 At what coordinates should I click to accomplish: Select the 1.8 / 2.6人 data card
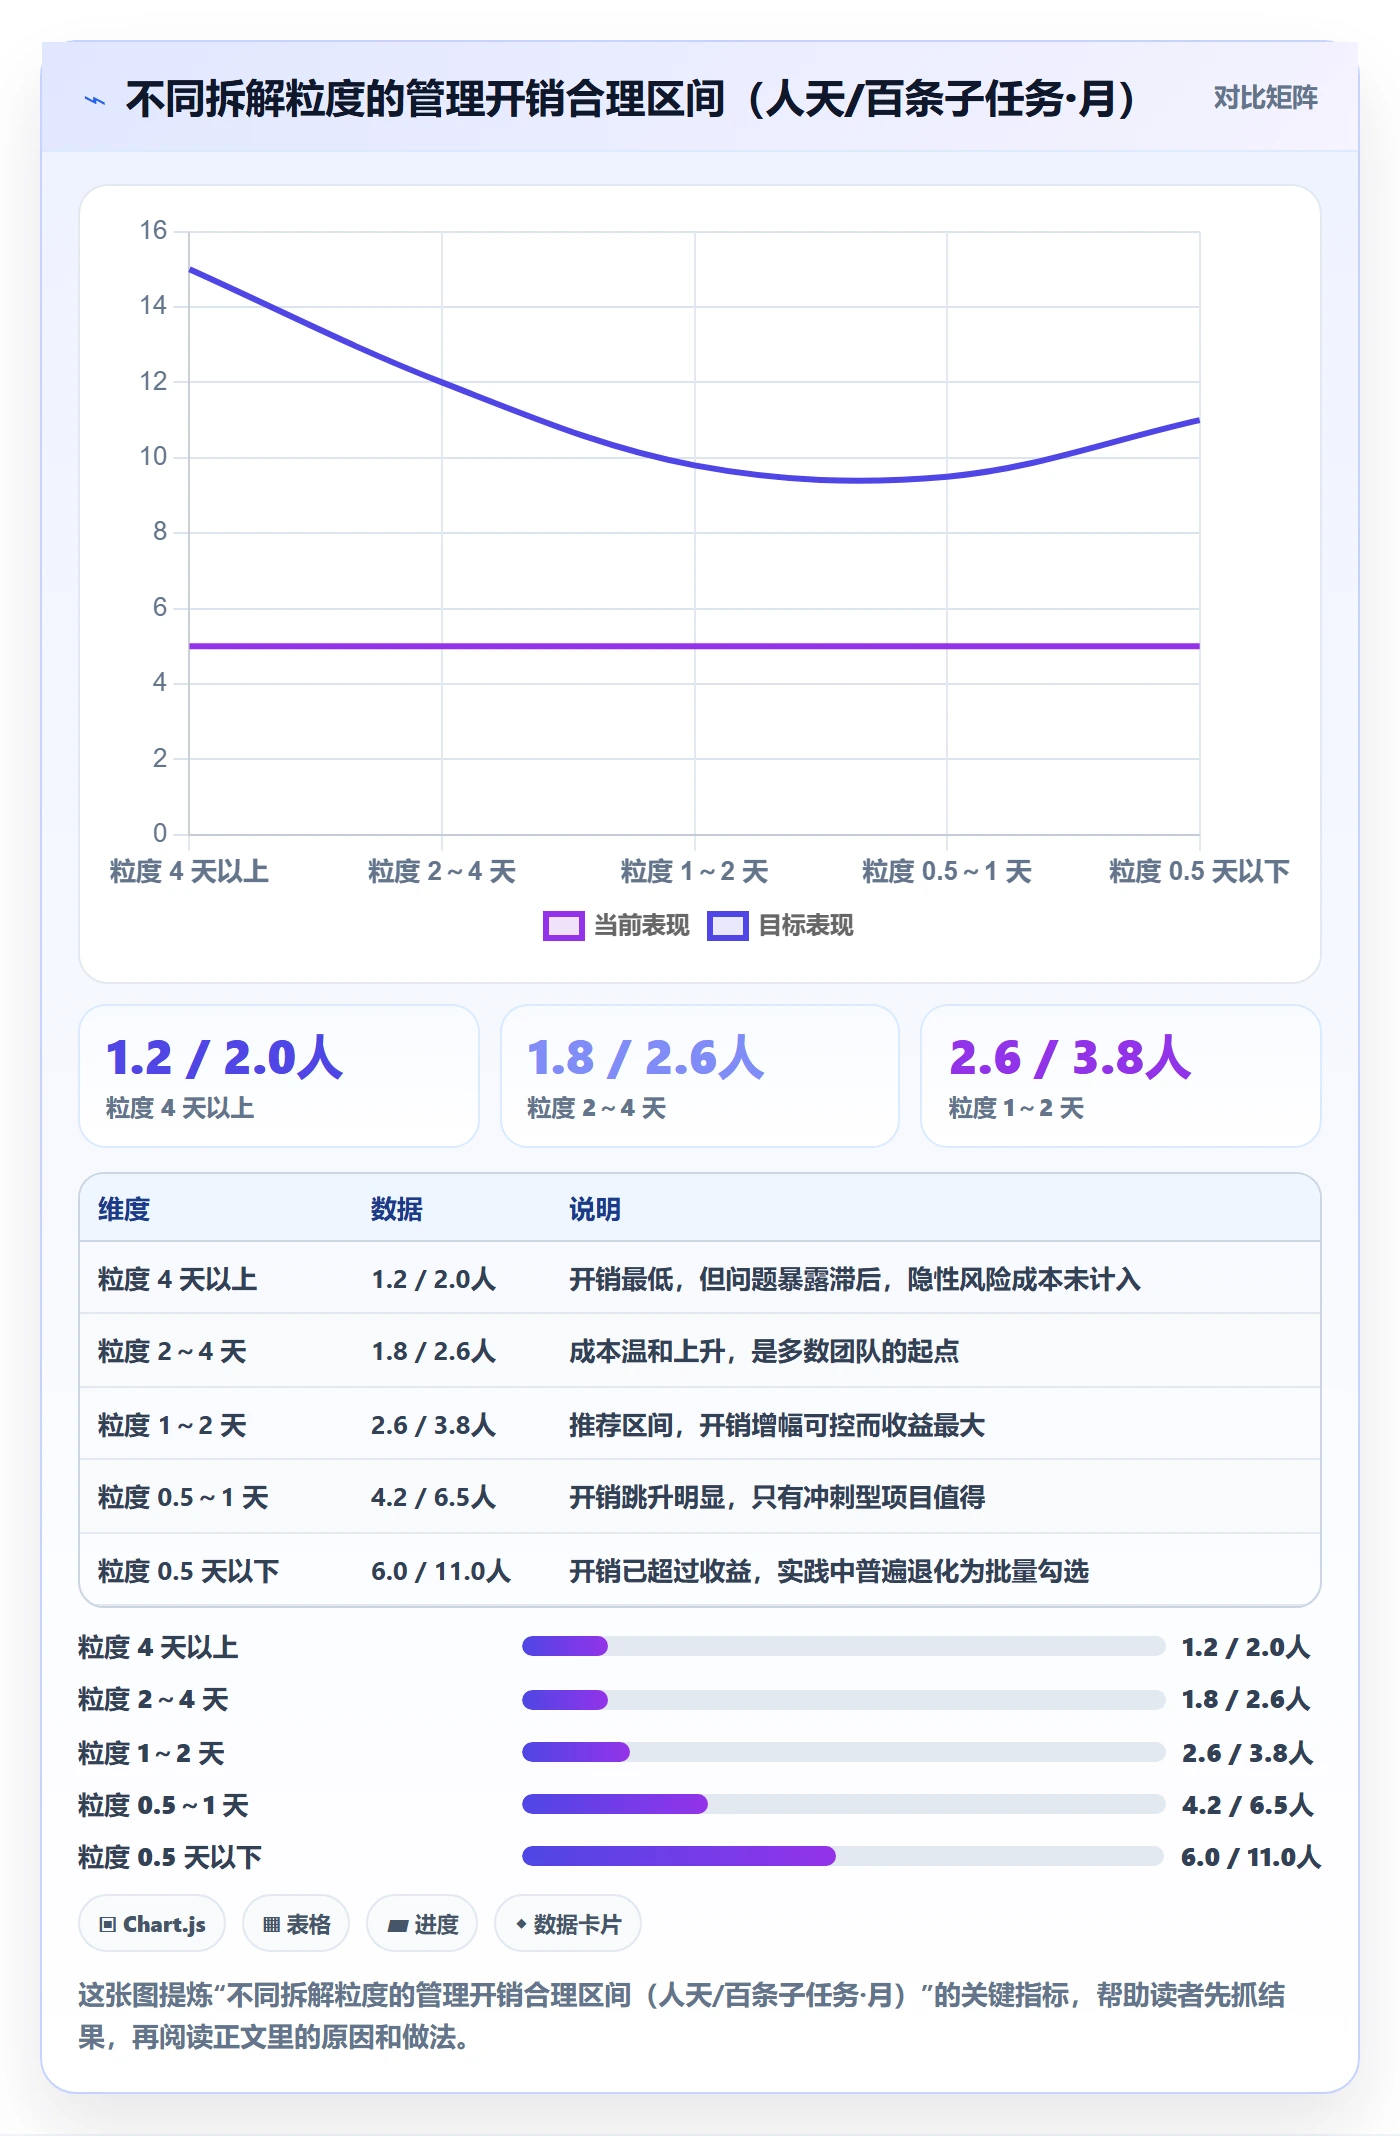tap(700, 1076)
